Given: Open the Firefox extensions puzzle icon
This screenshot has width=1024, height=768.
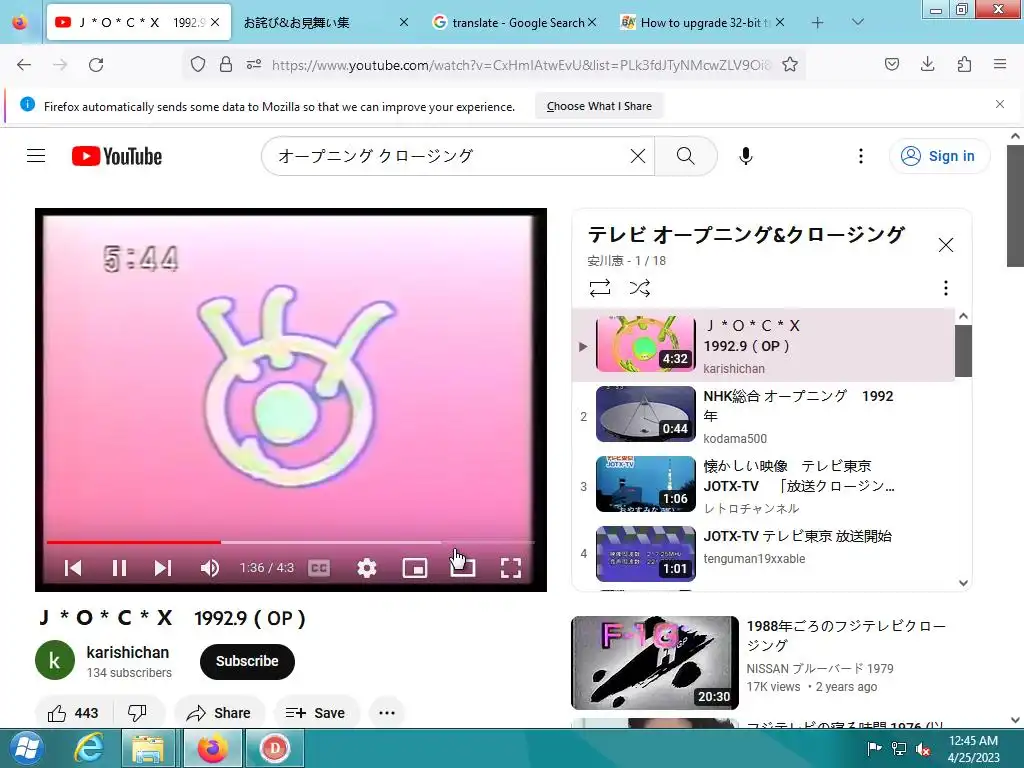Looking at the screenshot, I should point(964,64).
